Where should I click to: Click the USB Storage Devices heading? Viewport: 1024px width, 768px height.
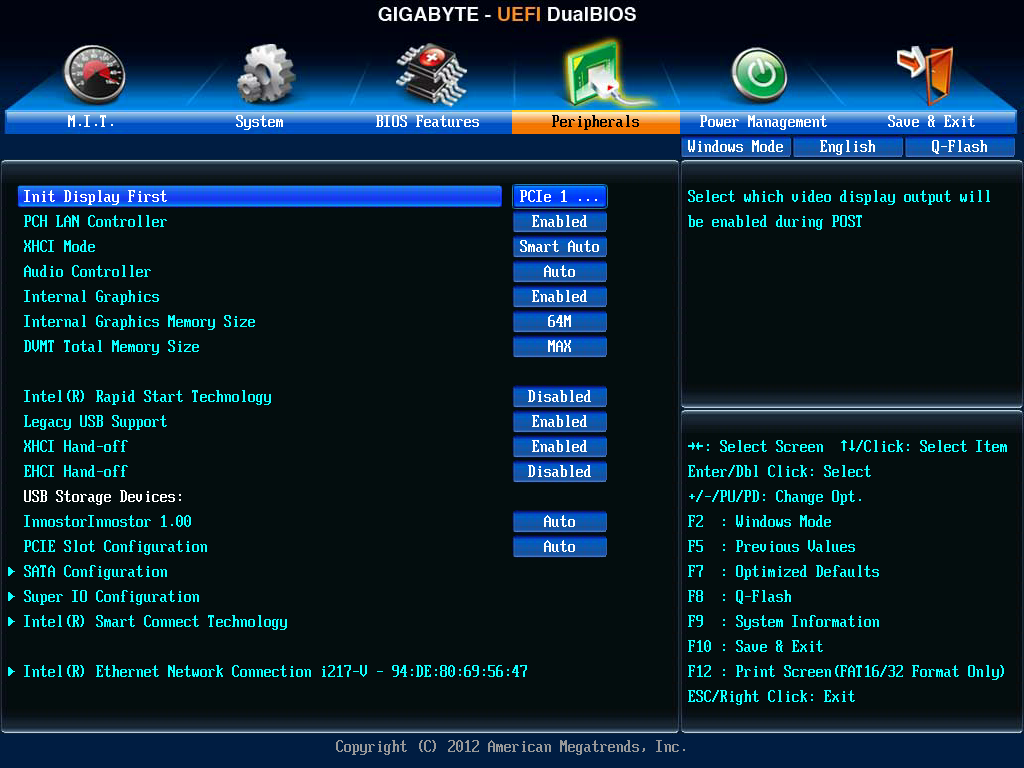(103, 497)
